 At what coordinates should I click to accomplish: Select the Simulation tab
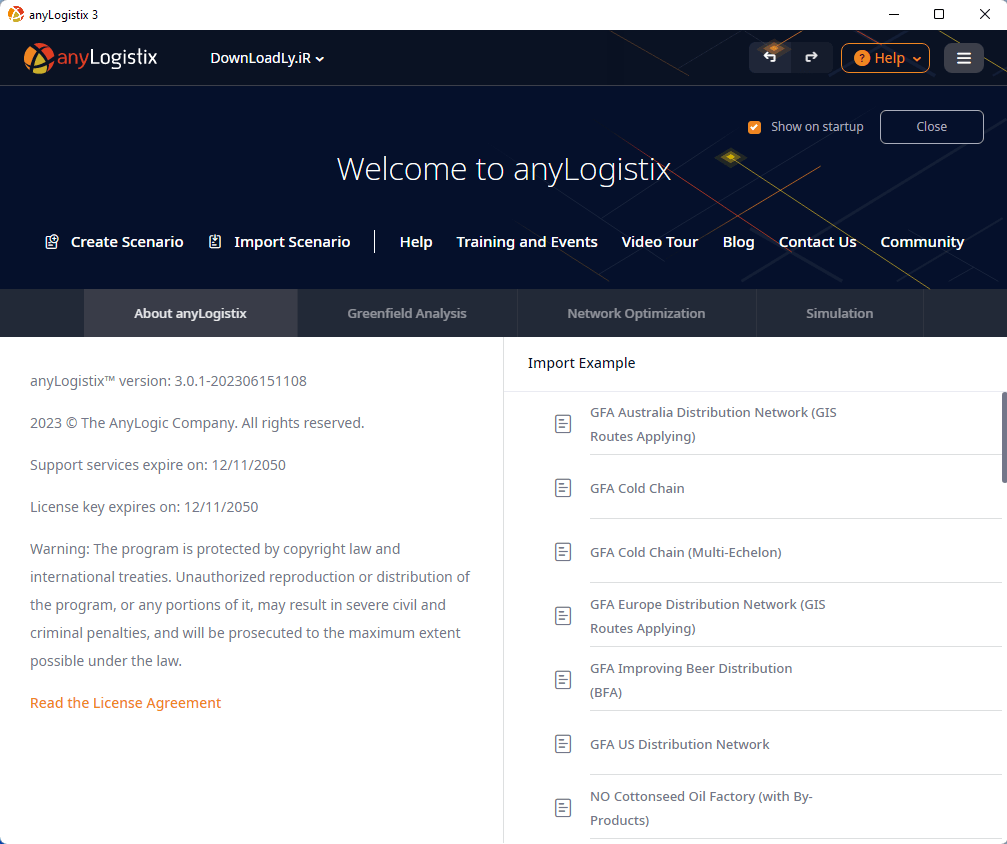[839, 313]
